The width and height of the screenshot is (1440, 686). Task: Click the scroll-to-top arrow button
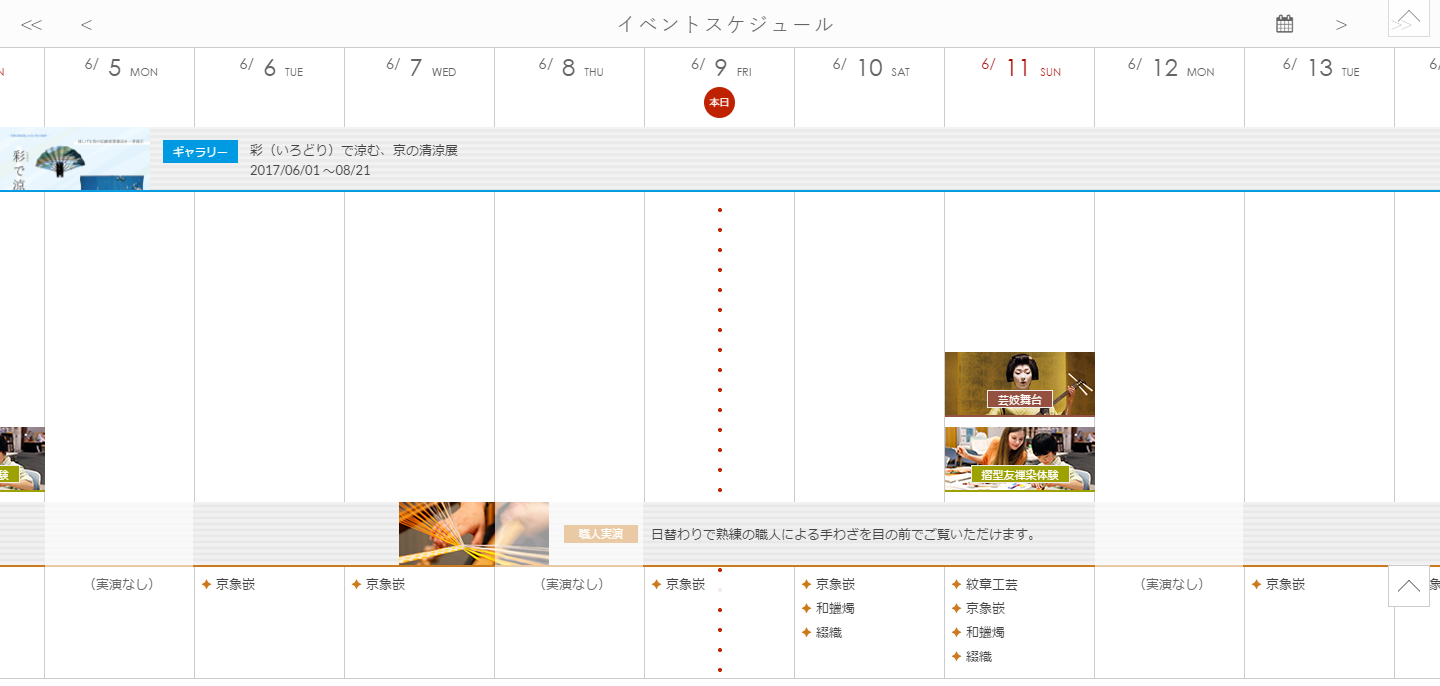point(1408,586)
